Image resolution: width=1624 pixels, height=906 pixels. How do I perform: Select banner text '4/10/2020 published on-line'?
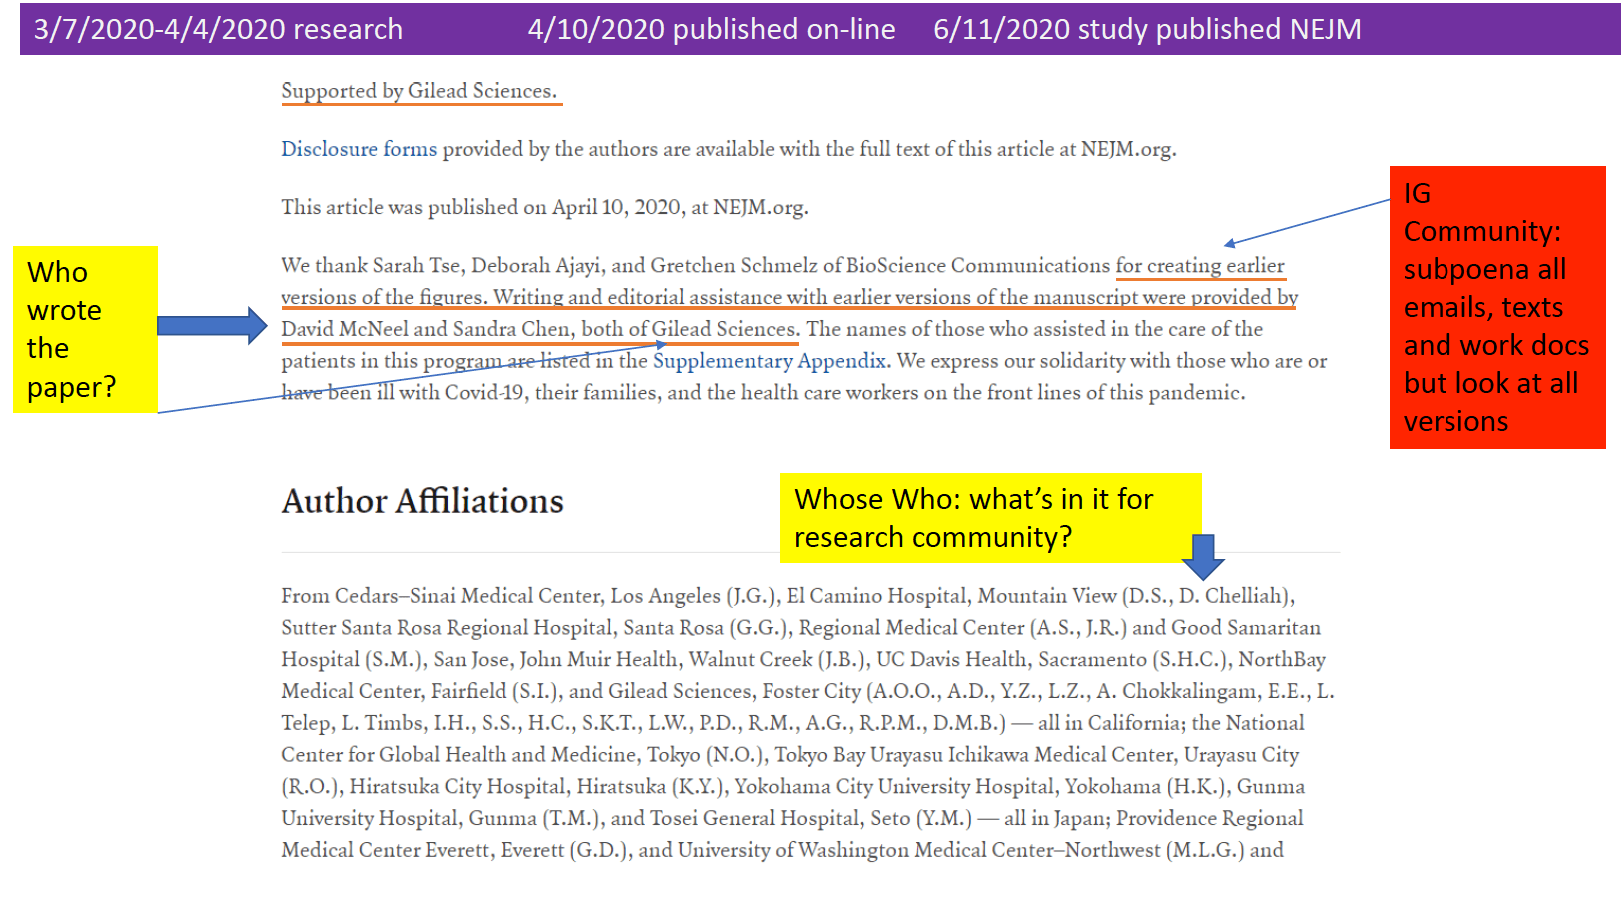click(711, 29)
